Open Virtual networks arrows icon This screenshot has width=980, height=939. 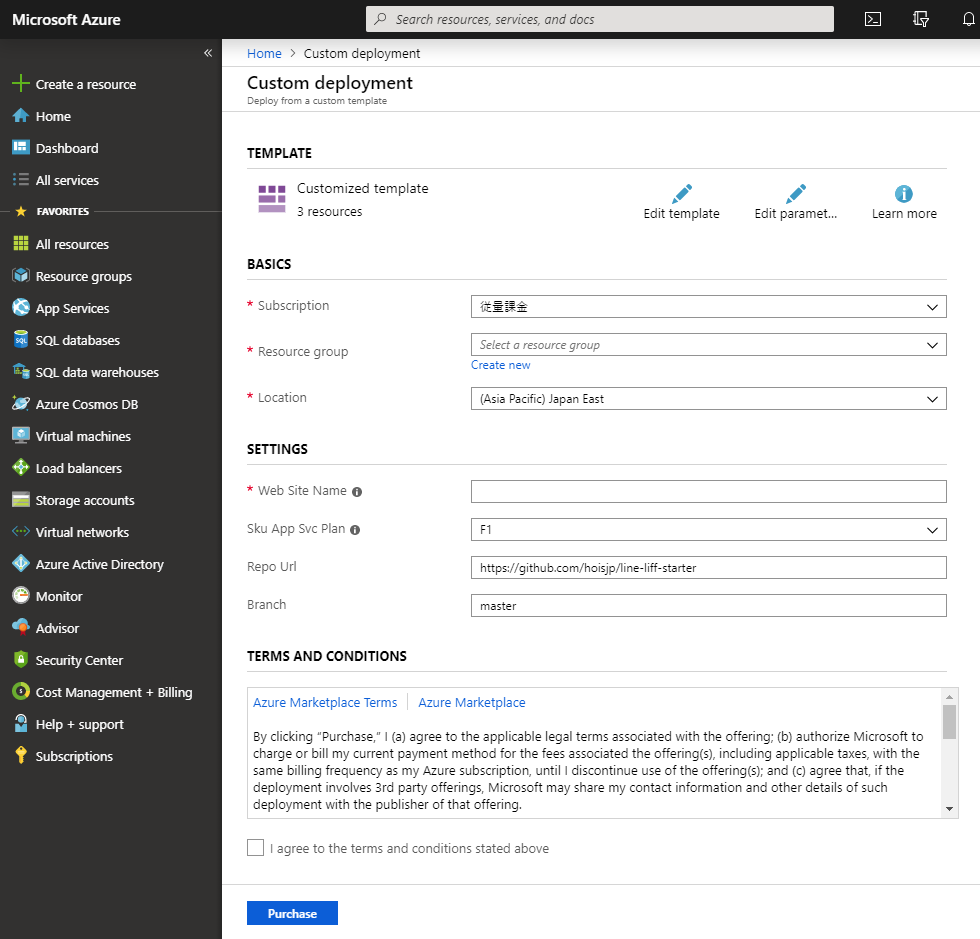coord(21,531)
